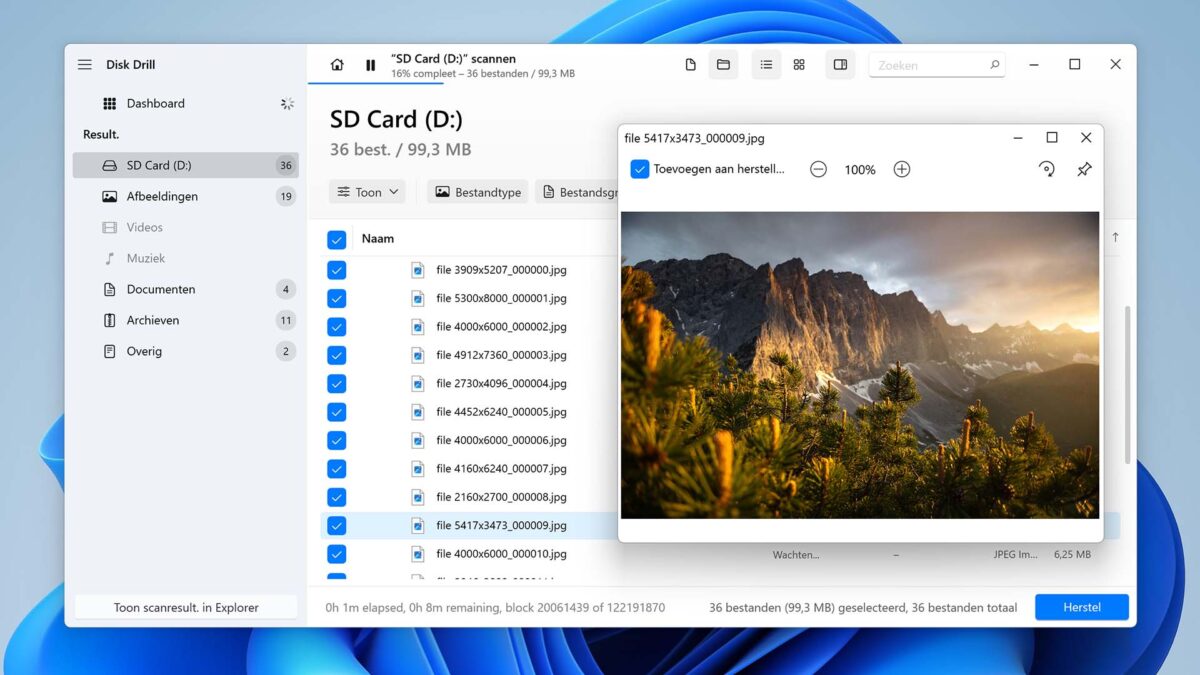Toggle the select-all checkbox beside Naam
Screen dimensions: 1200x675
point(337,240)
